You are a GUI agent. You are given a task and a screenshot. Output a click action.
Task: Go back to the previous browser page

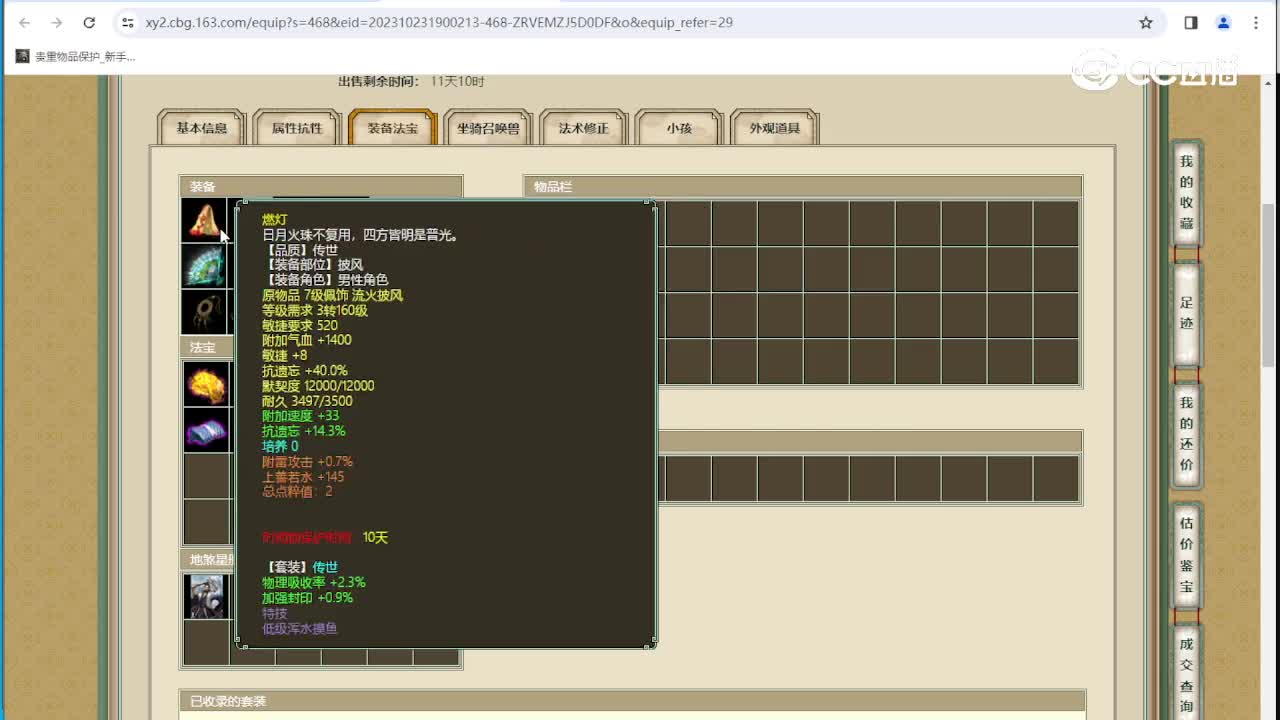(x=25, y=22)
